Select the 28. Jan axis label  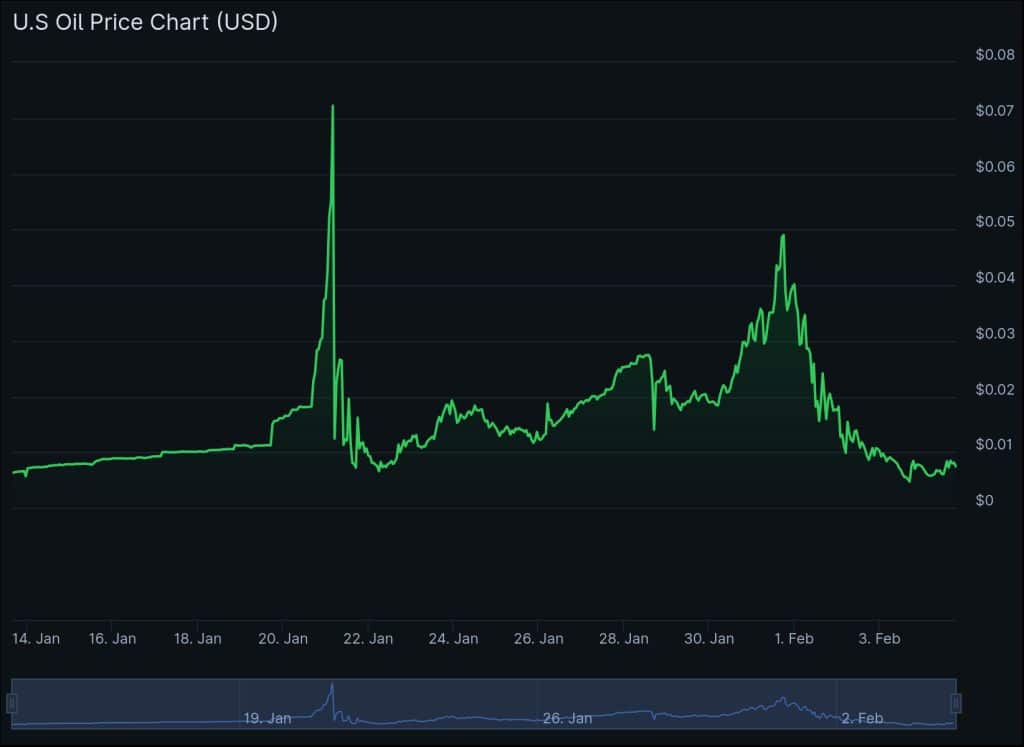pos(626,638)
